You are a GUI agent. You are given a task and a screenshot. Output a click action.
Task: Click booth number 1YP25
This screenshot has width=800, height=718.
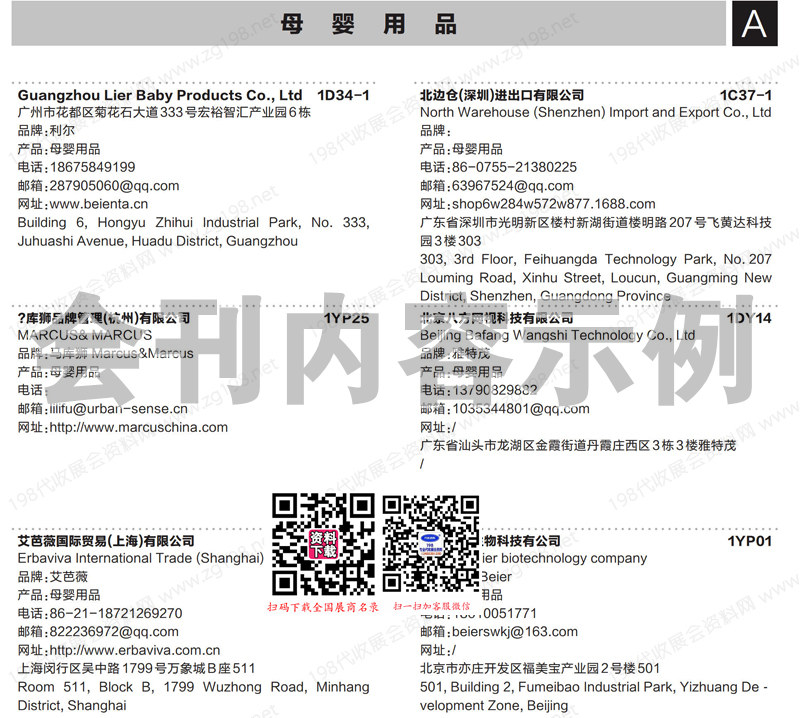pyautogui.click(x=346, y=318)
